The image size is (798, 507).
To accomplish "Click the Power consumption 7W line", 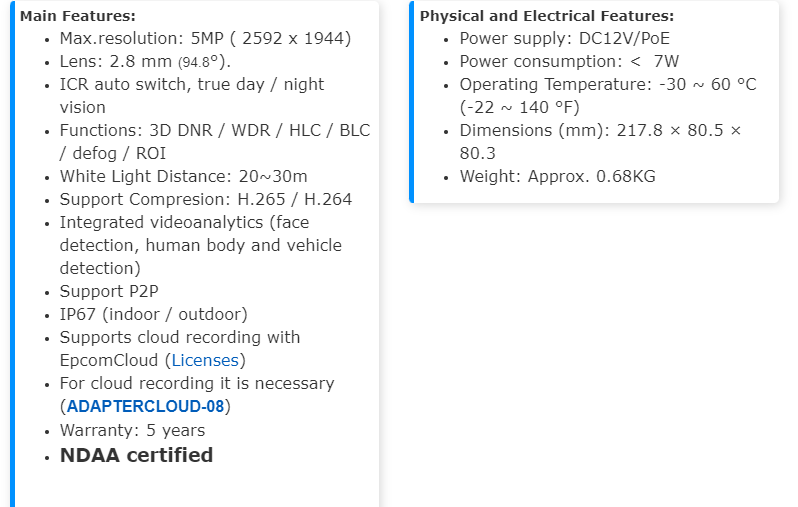I will [568, 61].
